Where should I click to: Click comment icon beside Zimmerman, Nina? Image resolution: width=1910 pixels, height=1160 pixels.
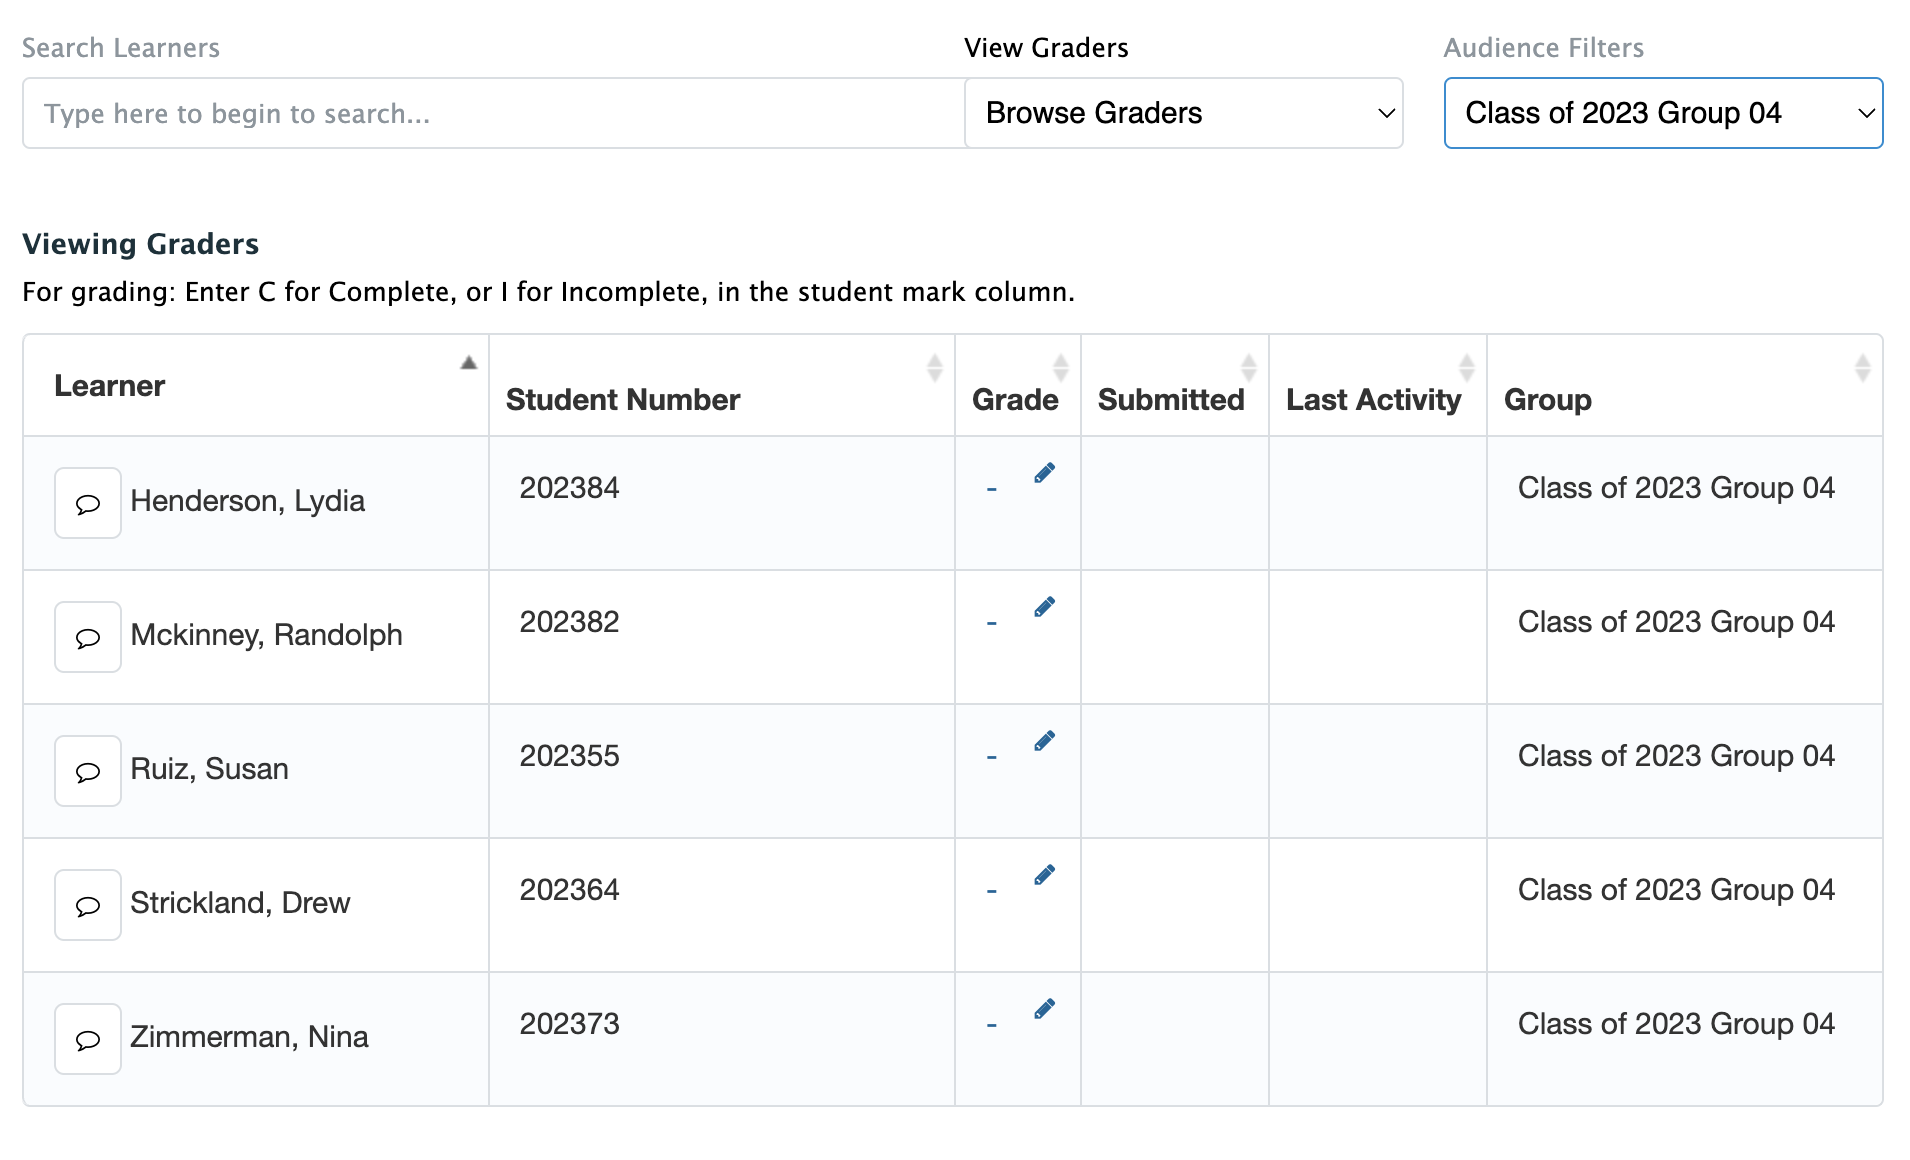point(88,1039)
